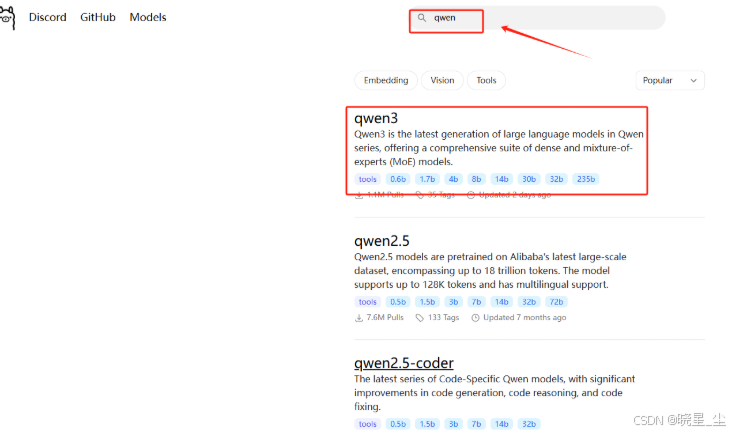Select the 1.5b tag under qwen2.5
This screenshot has height=433, width=737.
click(427, 302)
